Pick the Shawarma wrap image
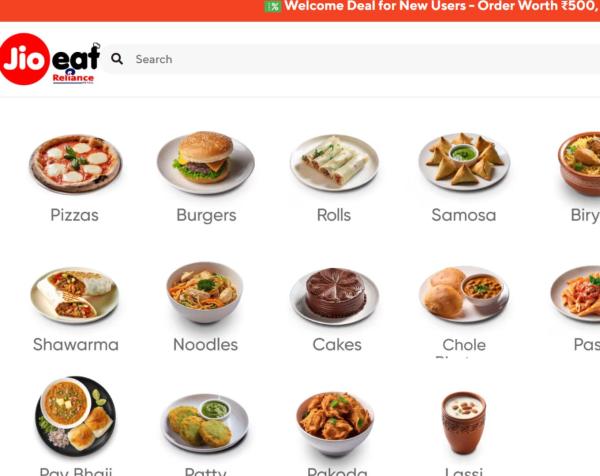 pos(75,295)
